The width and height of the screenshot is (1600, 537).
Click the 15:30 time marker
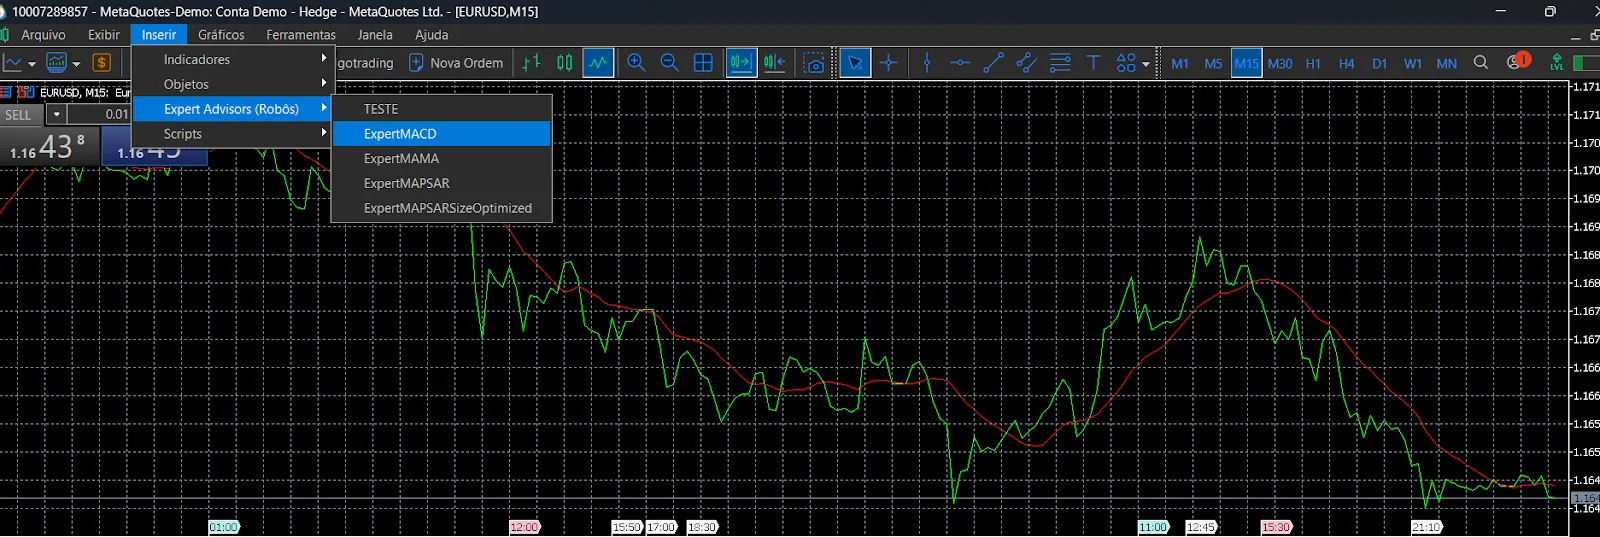pos(1276,527)
